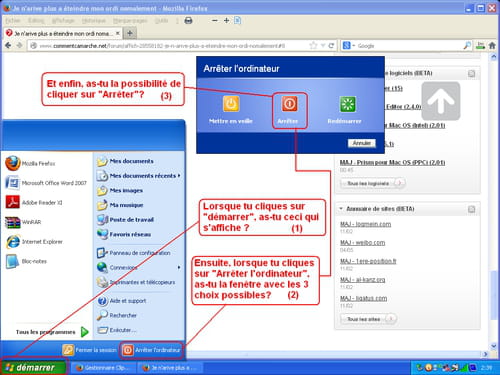The image size is (500, 375).
Task: Click the reload page icon in address bar
Action: pyautogui.click(x=331, y=46)
